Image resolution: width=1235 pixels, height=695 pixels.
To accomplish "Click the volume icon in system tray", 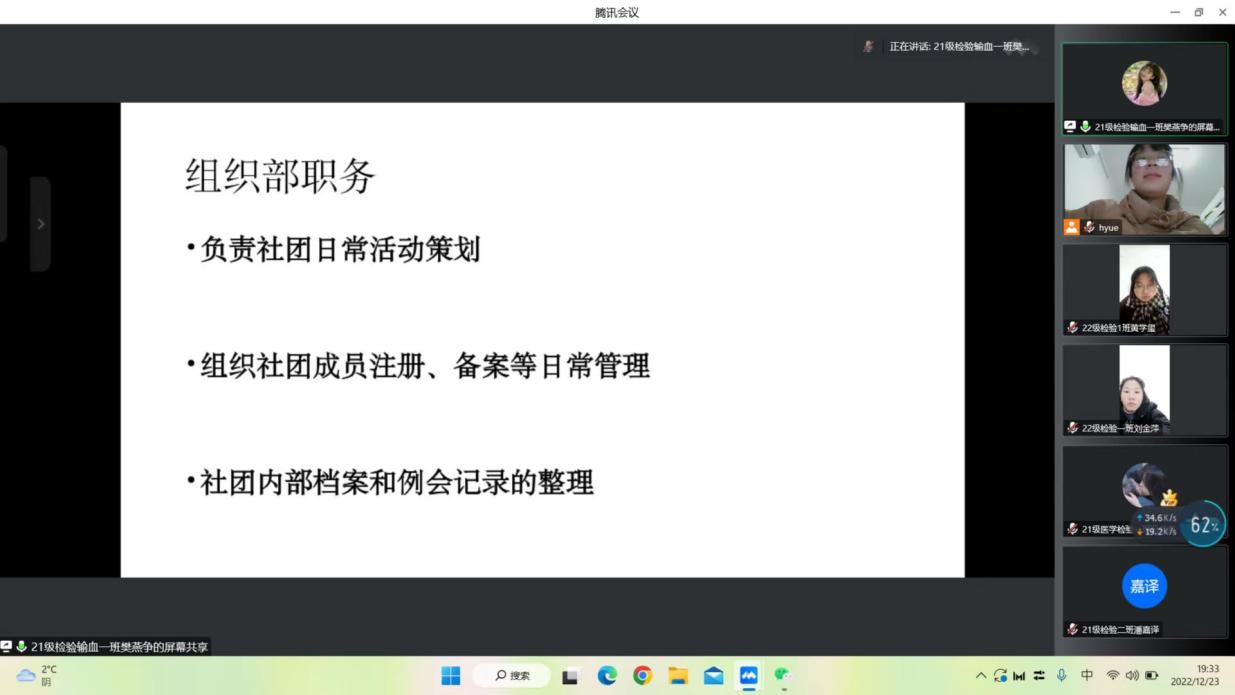I will 1132,676.
